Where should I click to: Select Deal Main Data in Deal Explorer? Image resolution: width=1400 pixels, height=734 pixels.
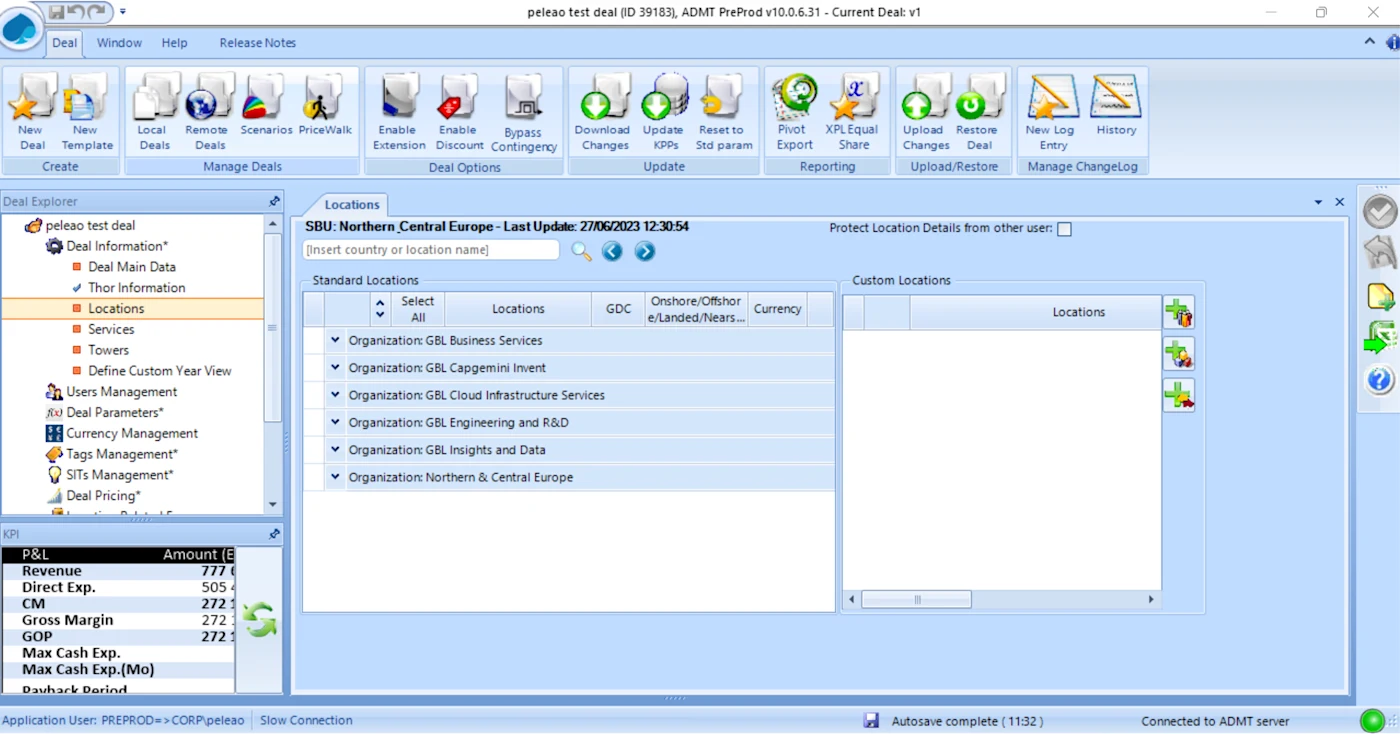click(x=132, y=267)
